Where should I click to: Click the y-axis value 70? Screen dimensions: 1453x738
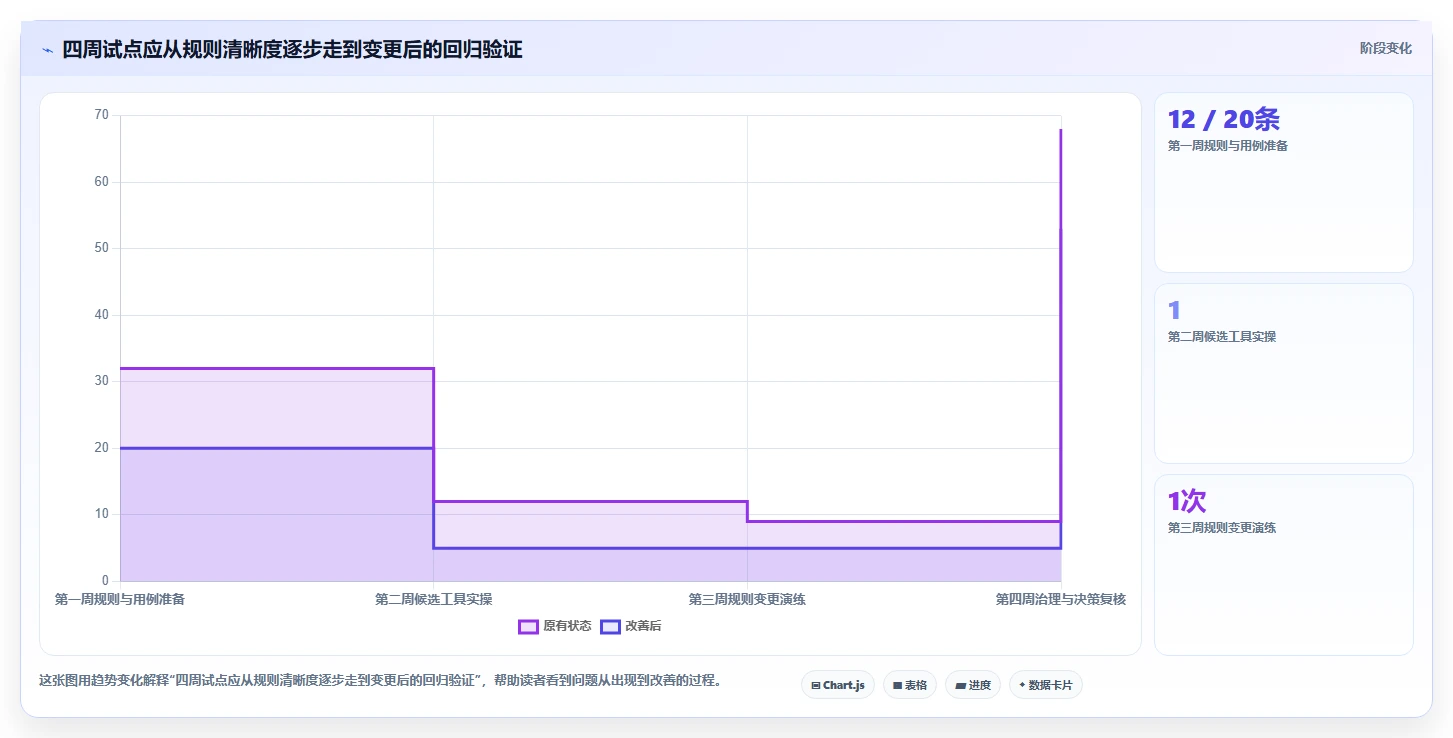(x=102, y=115)
